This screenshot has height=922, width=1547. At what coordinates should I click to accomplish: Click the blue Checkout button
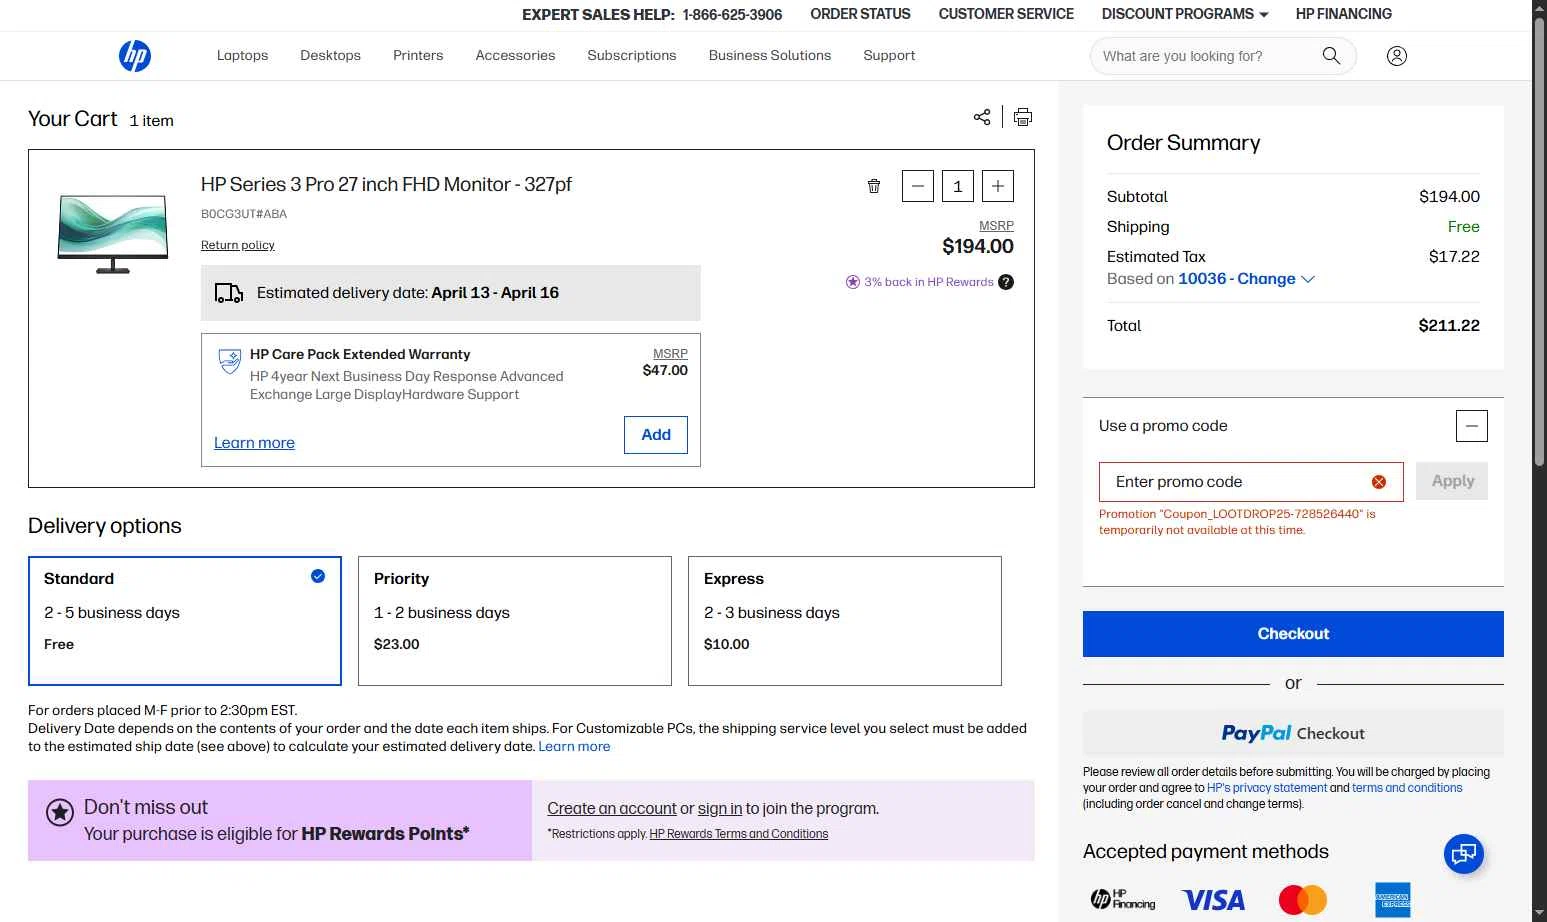[x=1293, y=634]
